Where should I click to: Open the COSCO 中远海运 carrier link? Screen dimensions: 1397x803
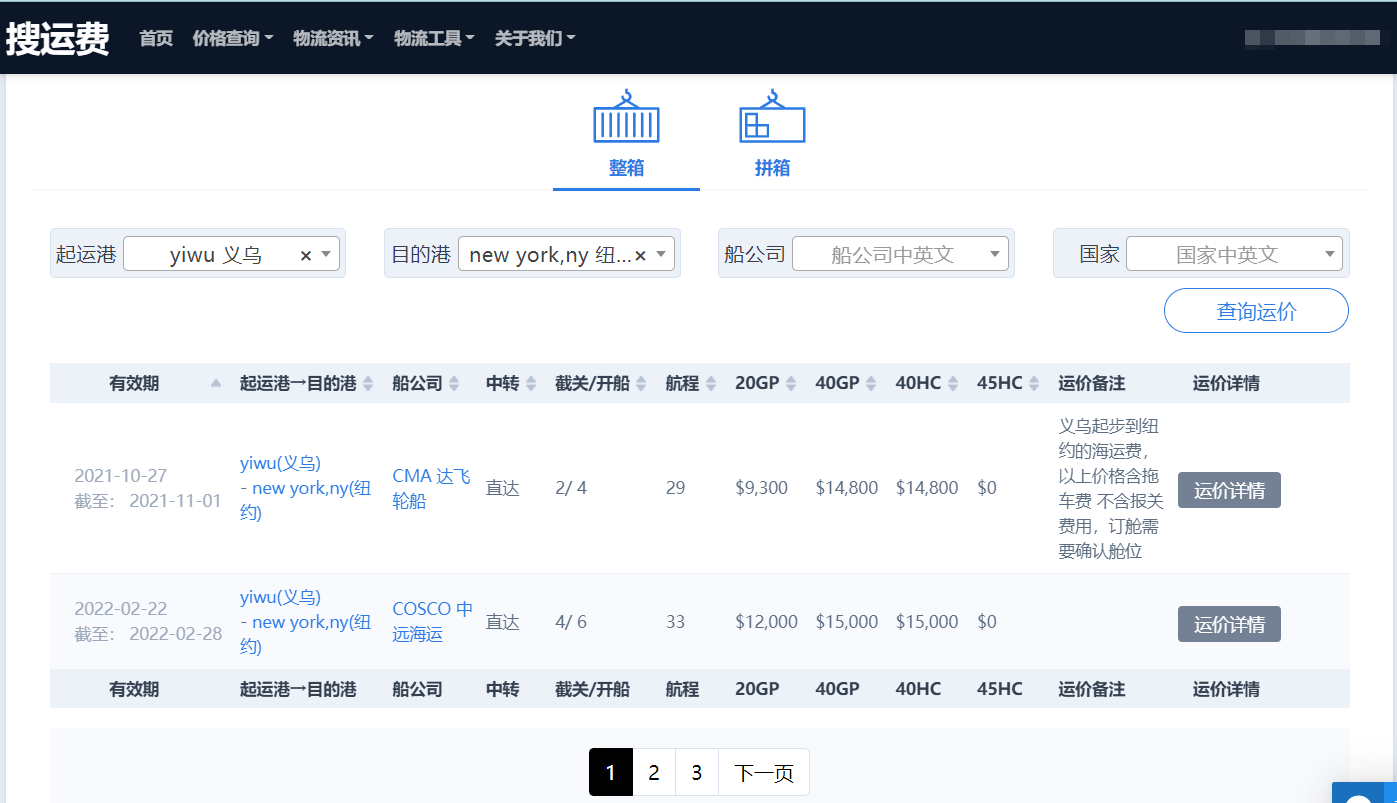click(x=432, y=622)
